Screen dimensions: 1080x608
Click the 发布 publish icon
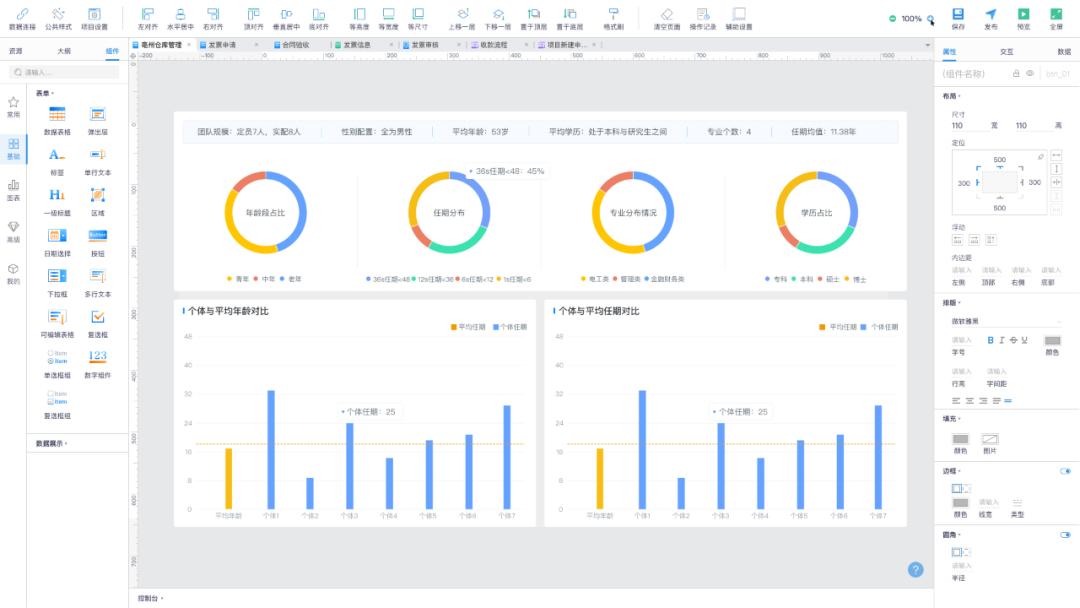point(990,14)
